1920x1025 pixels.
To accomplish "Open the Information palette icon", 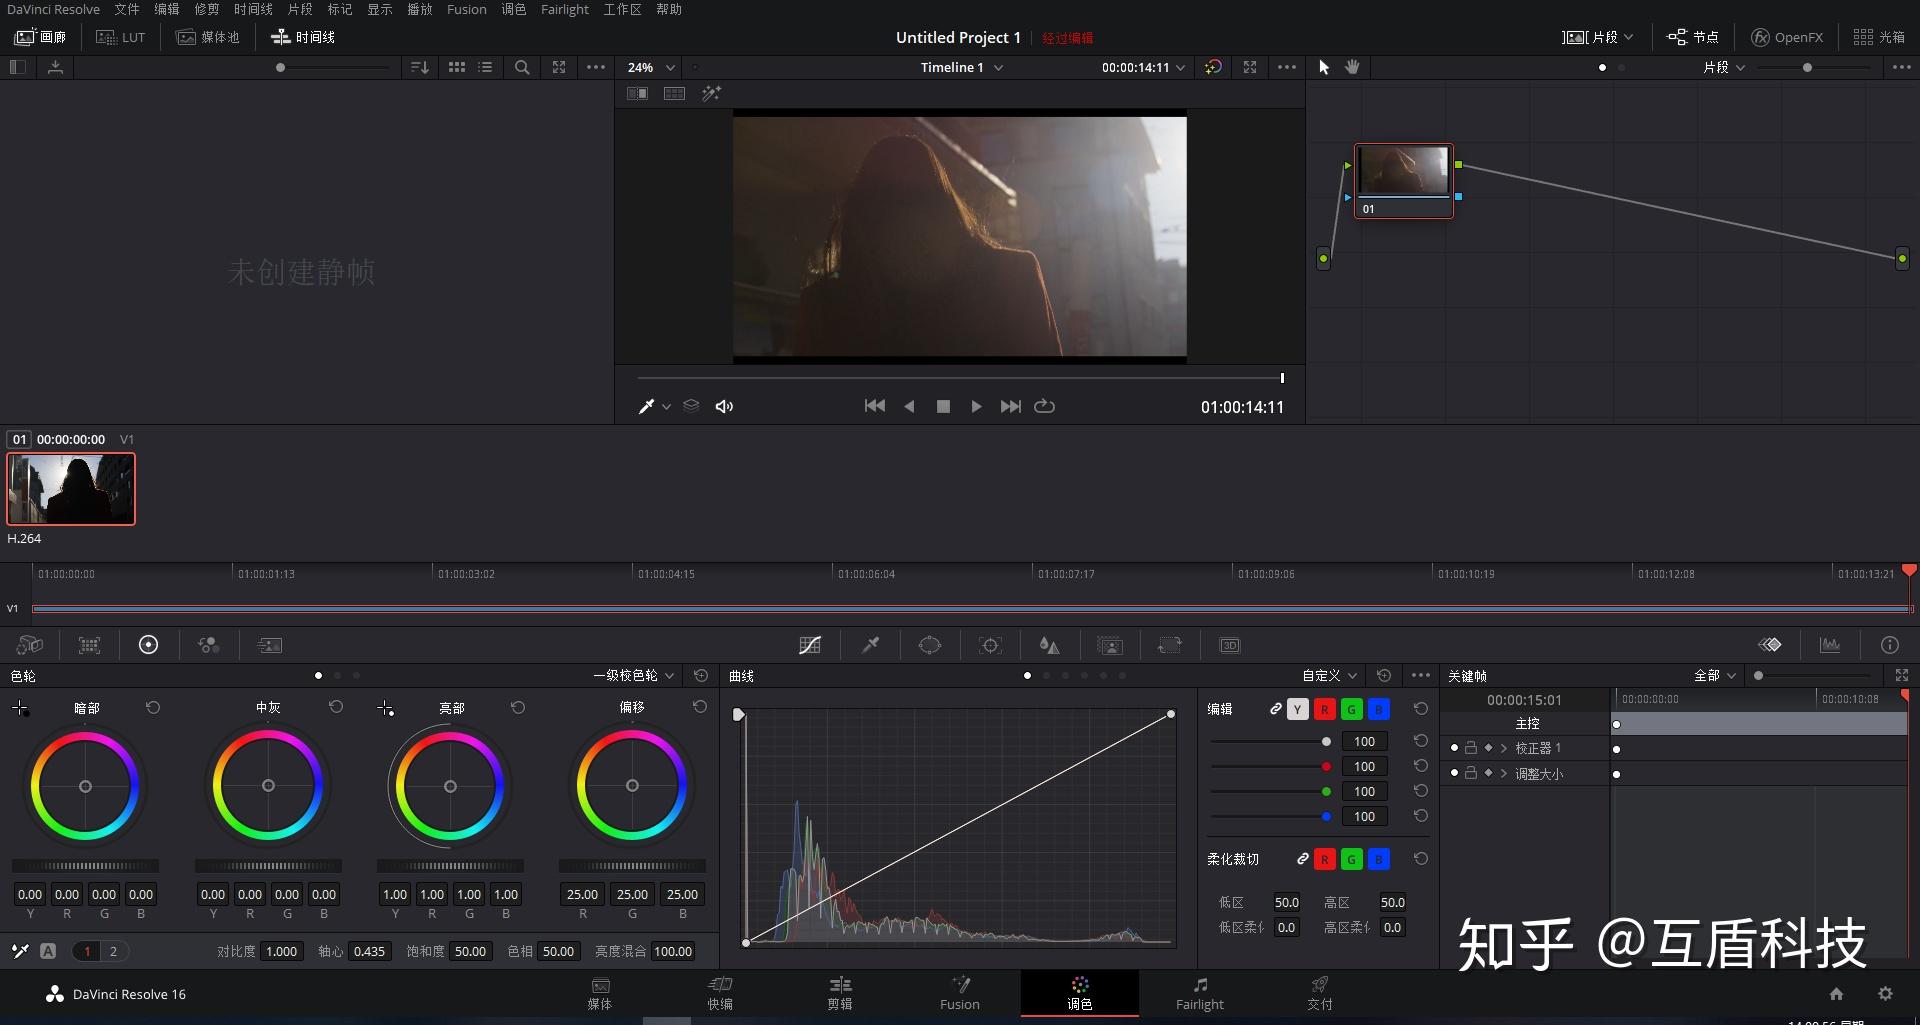I will 1890,645.
